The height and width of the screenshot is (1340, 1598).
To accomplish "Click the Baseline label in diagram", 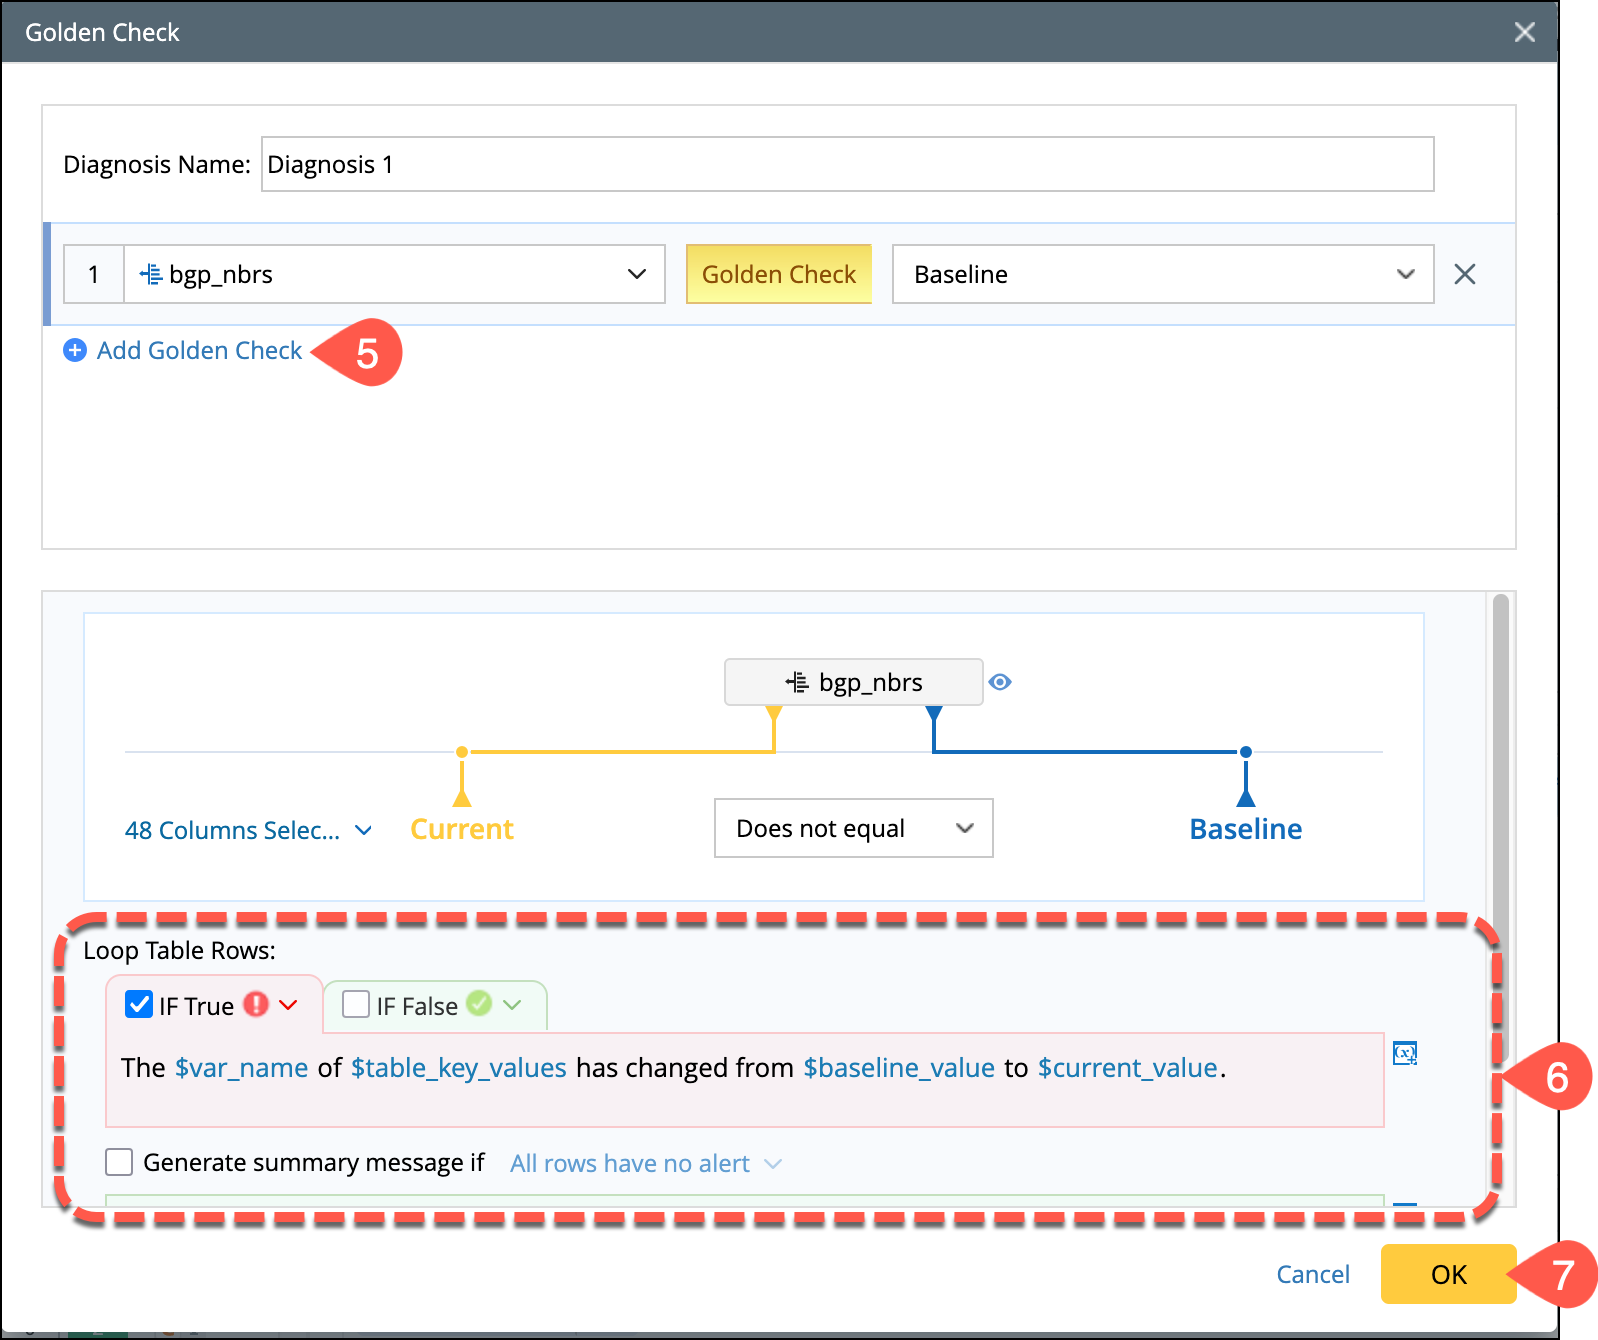I will [x=1246, y=829].
